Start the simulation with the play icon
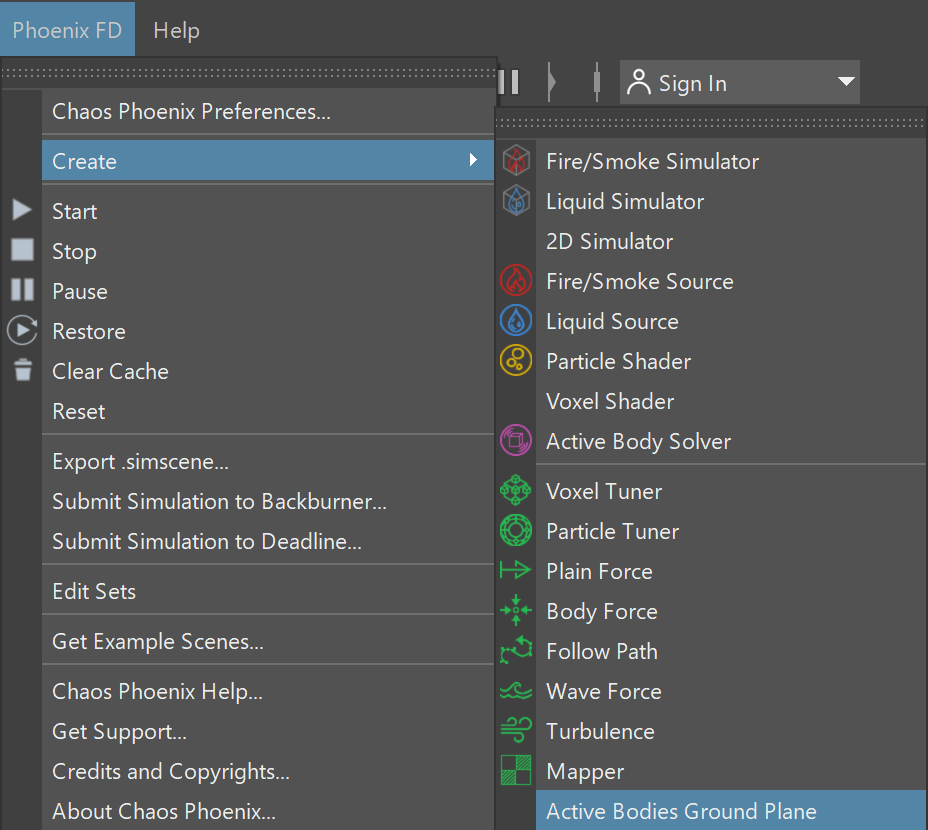 coord(22,210)
